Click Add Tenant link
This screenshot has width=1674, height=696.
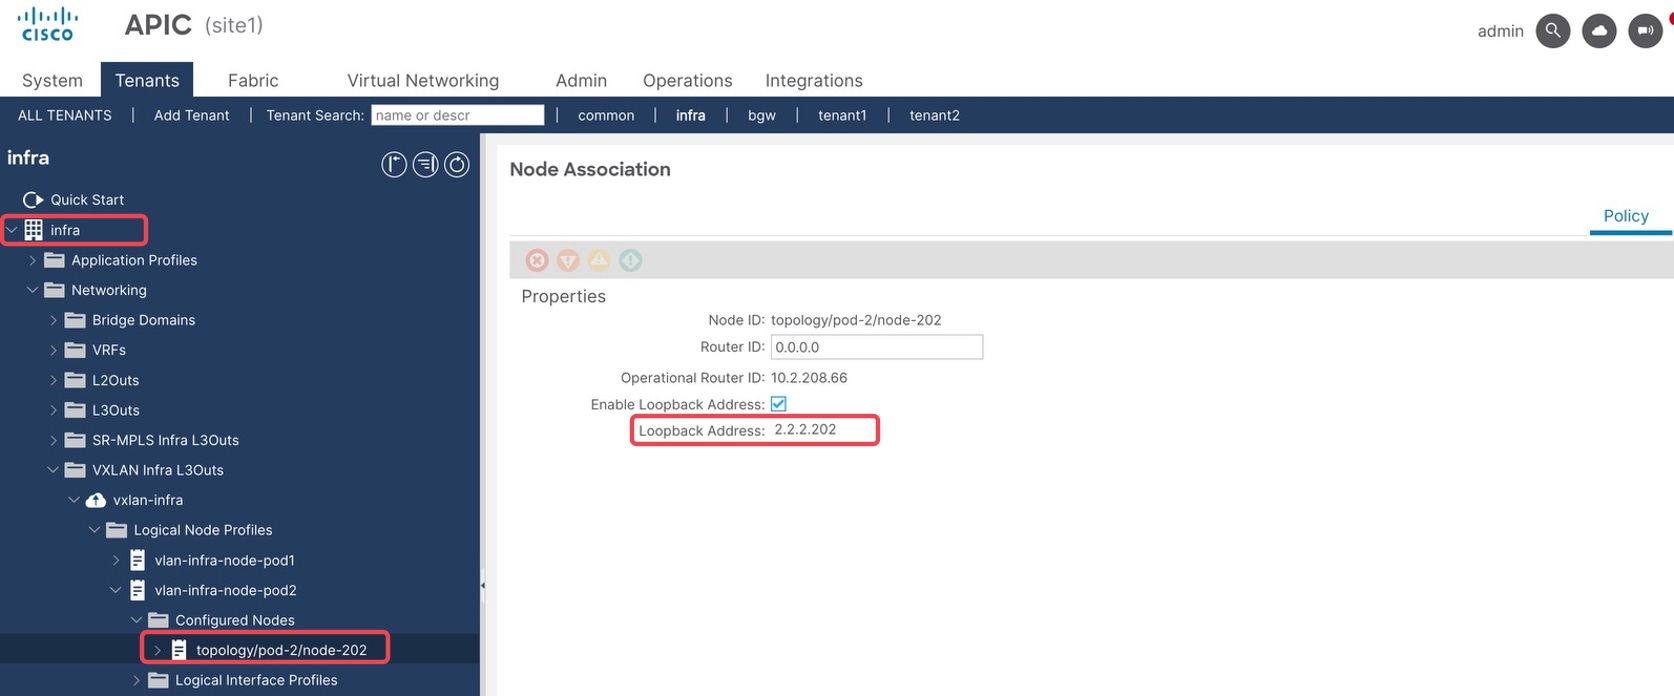tap(192, 115)
